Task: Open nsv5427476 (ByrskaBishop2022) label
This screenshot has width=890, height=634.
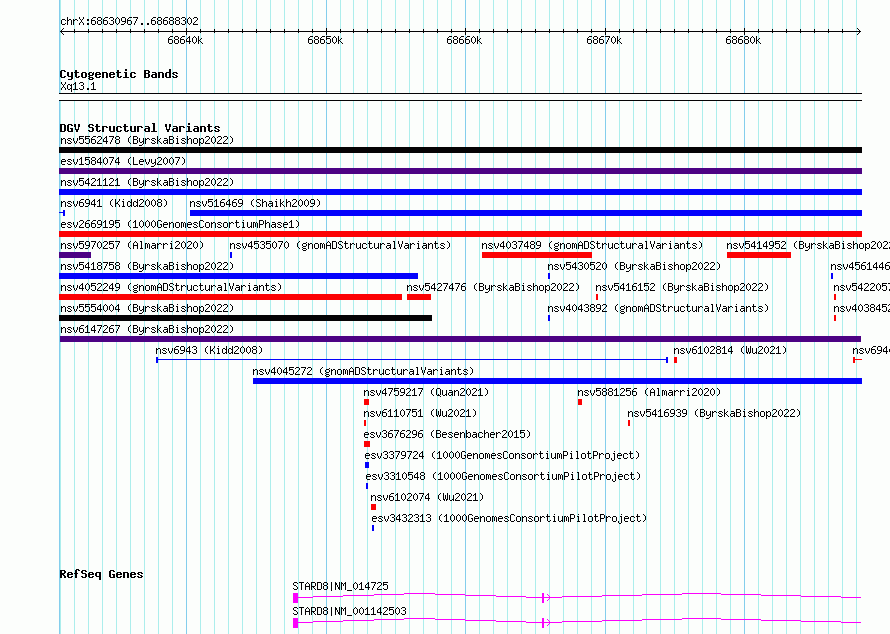Action: click(x=493, y=287)
